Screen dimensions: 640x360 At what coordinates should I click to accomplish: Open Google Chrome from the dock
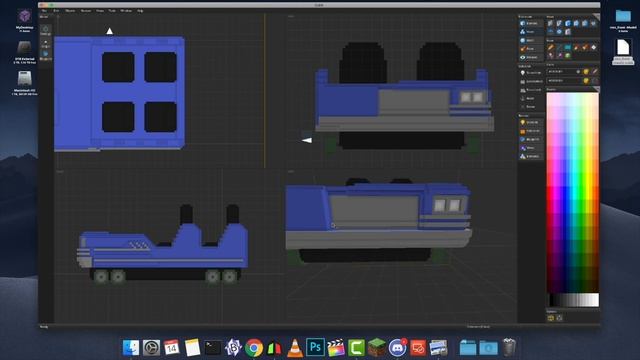[254, 348]
